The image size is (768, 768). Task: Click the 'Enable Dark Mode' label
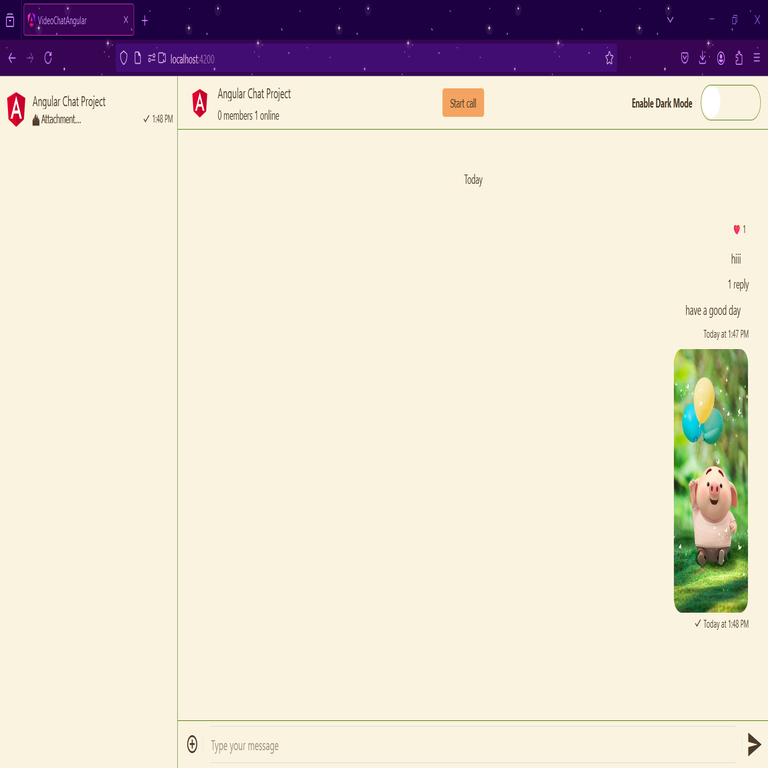click(662, 103)
